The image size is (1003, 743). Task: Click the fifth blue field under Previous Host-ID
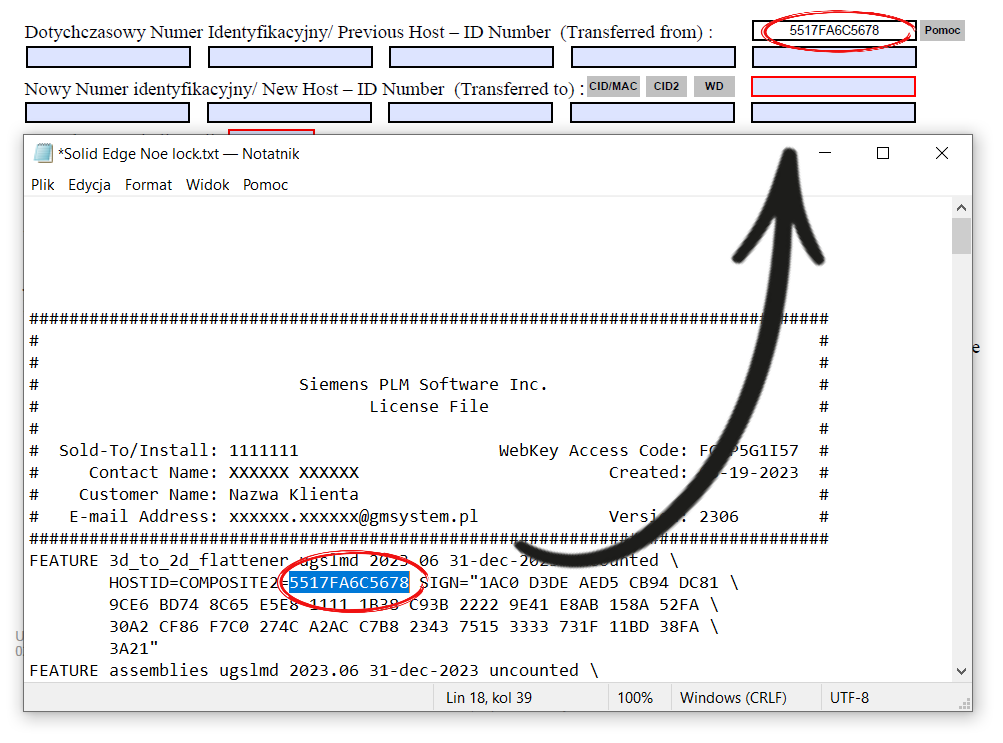click(x=834, y=57)
